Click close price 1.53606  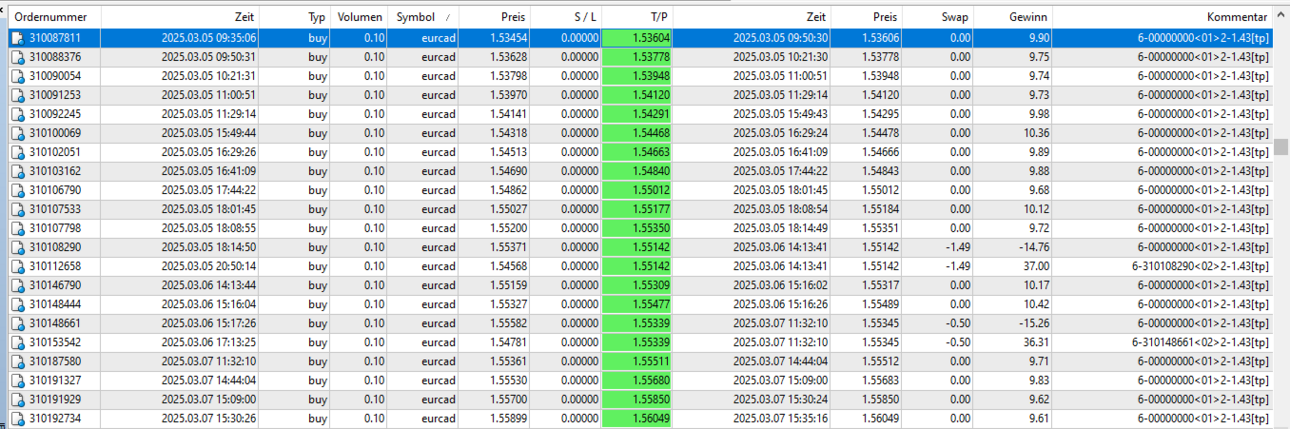pyautogui.click(x=880, y=38)
